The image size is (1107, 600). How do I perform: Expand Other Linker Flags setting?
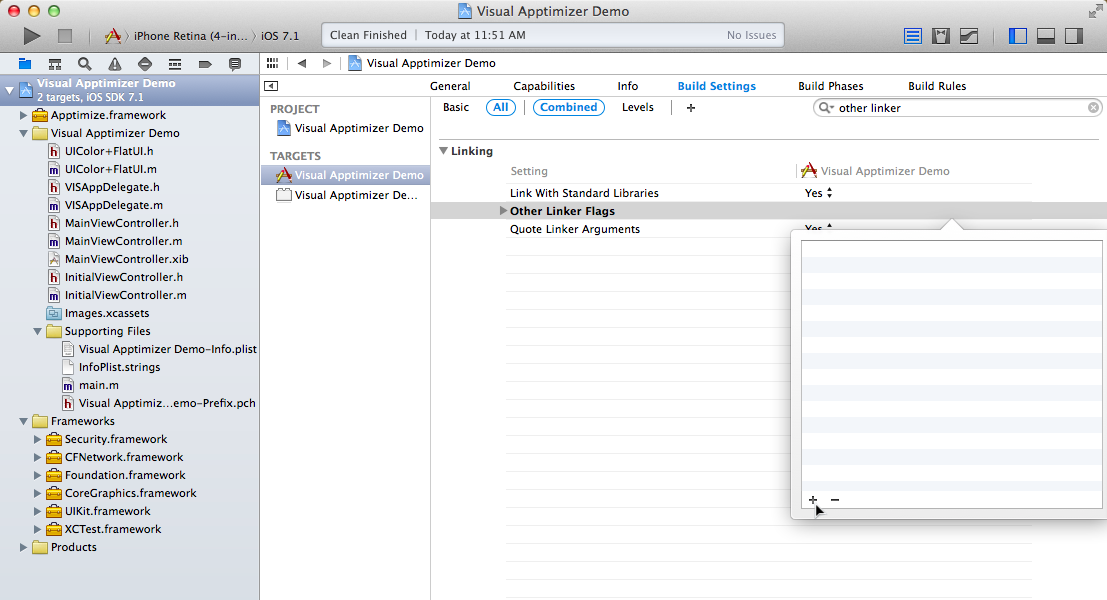(x=503, y=211)
